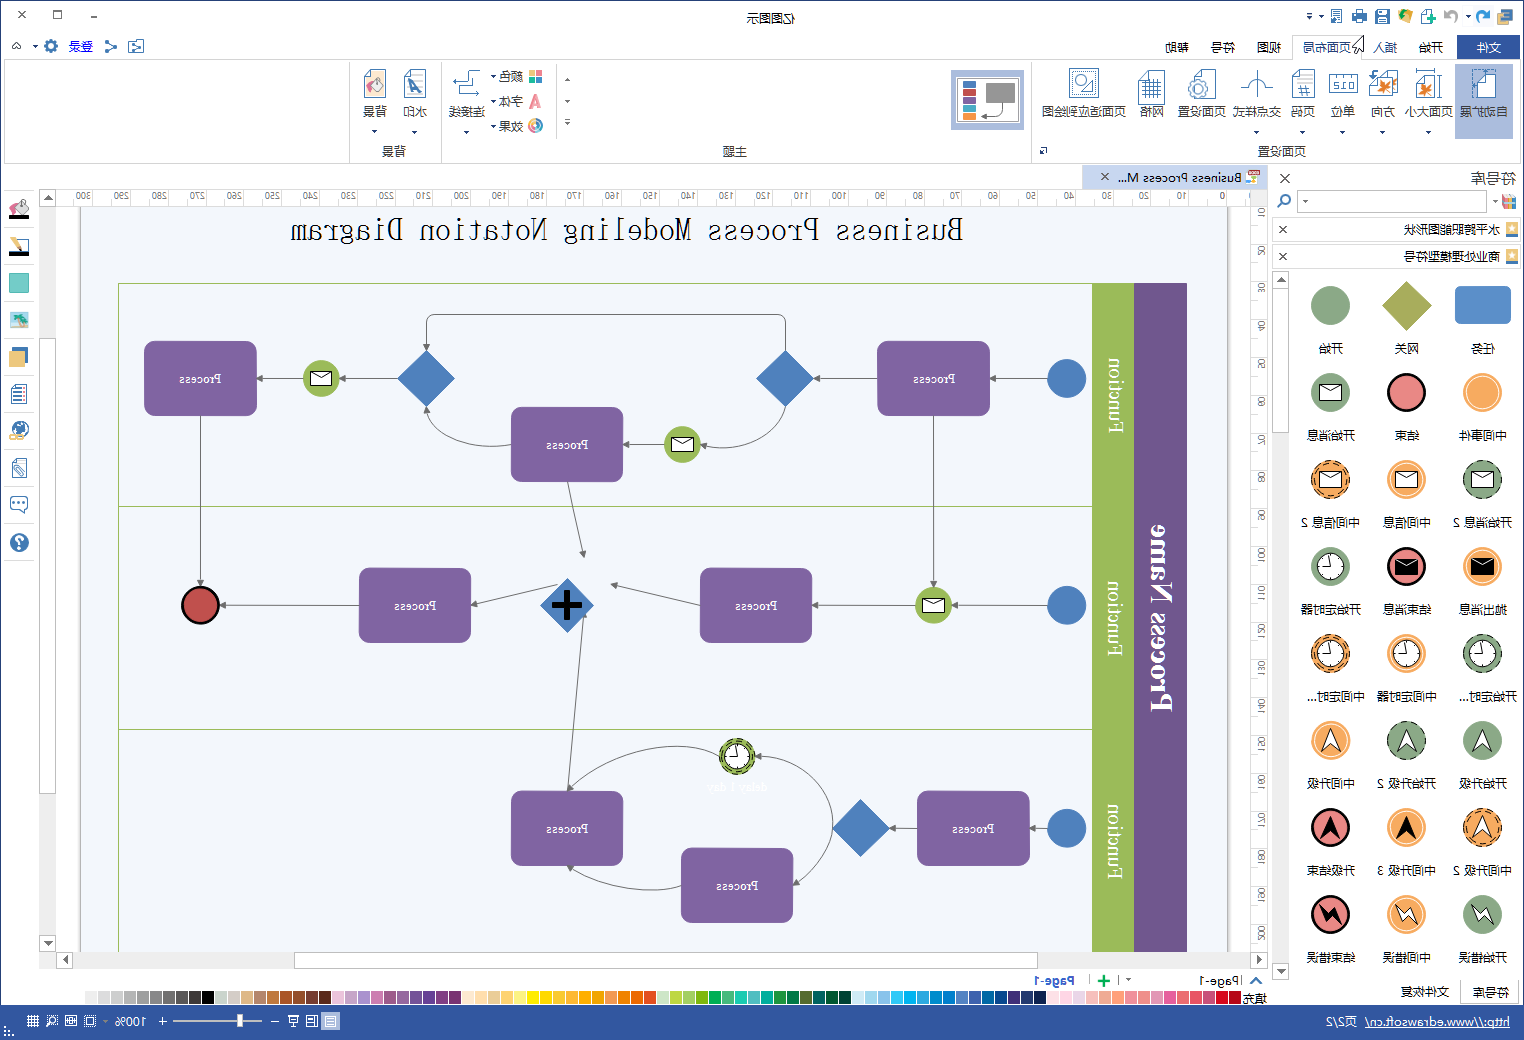Open the fill paint bucket sidebar panel
Screen dimensions: 1524x1040
(x=19, y=209)
